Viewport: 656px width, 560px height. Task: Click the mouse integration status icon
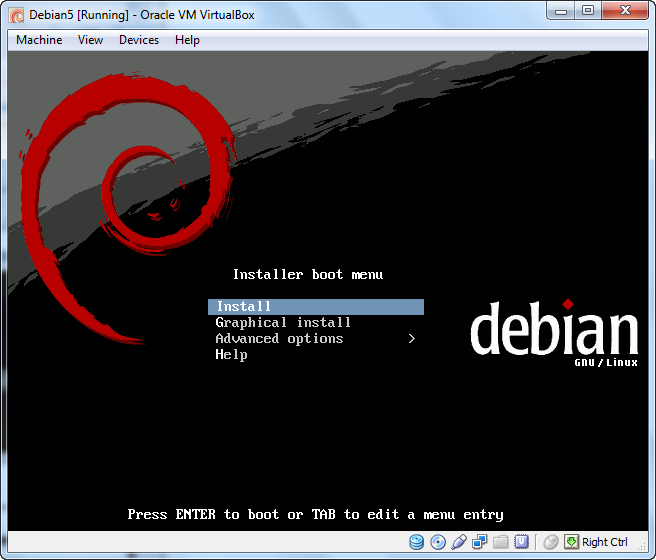pyautogui.click(x=551, y=542)
